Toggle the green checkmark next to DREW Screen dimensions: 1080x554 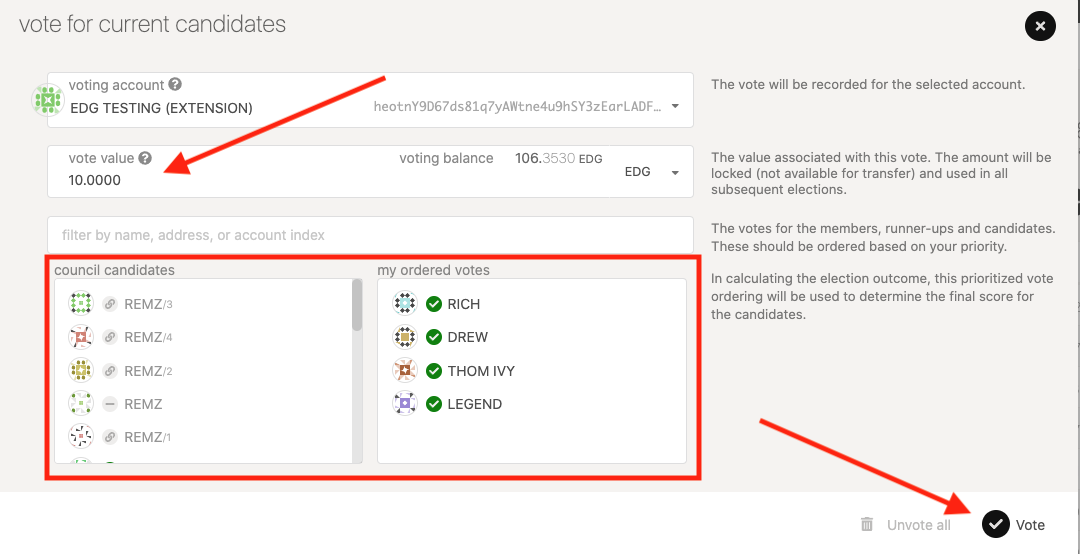(434, 337)
